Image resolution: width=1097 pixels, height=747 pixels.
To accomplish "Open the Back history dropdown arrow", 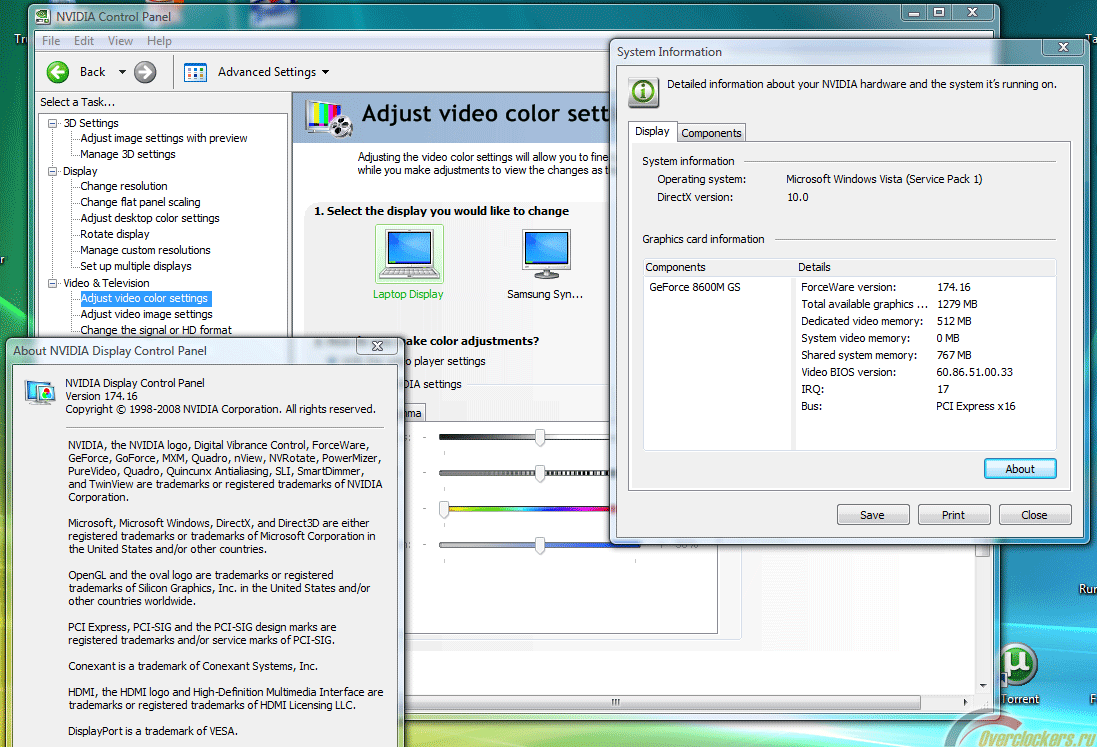I will click(x=122, y=72).
